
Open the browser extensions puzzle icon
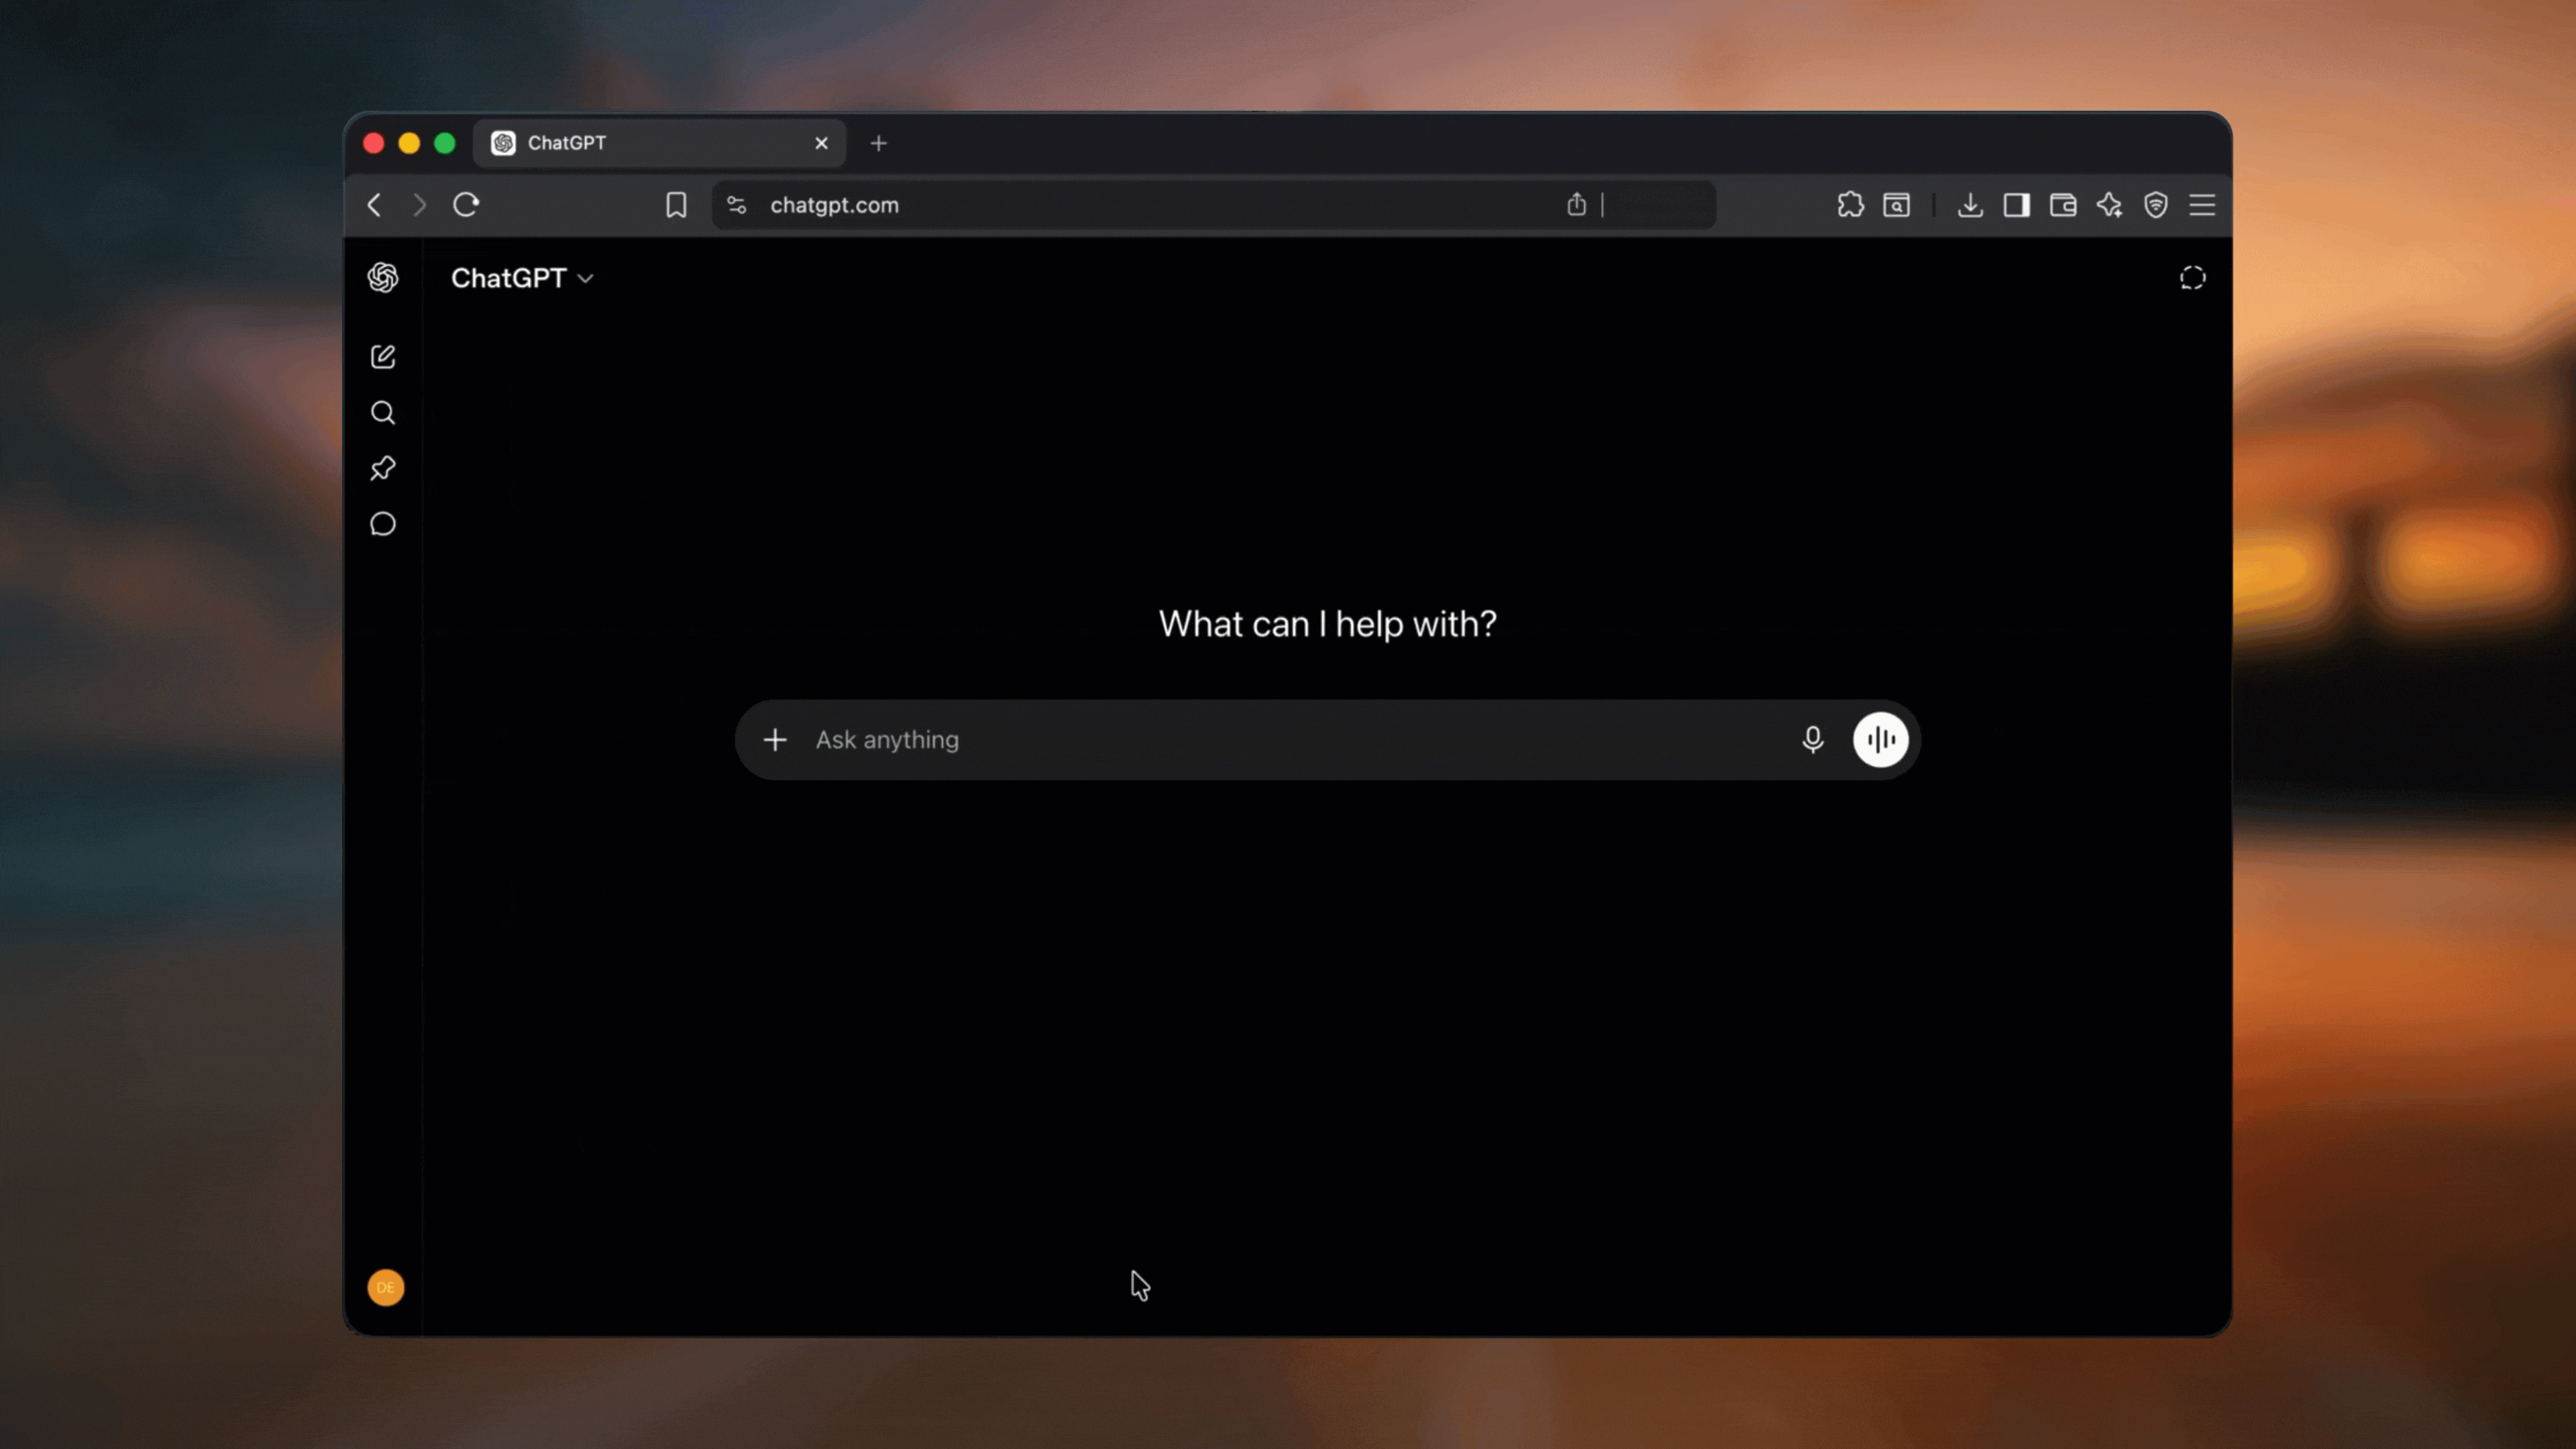1850,205
